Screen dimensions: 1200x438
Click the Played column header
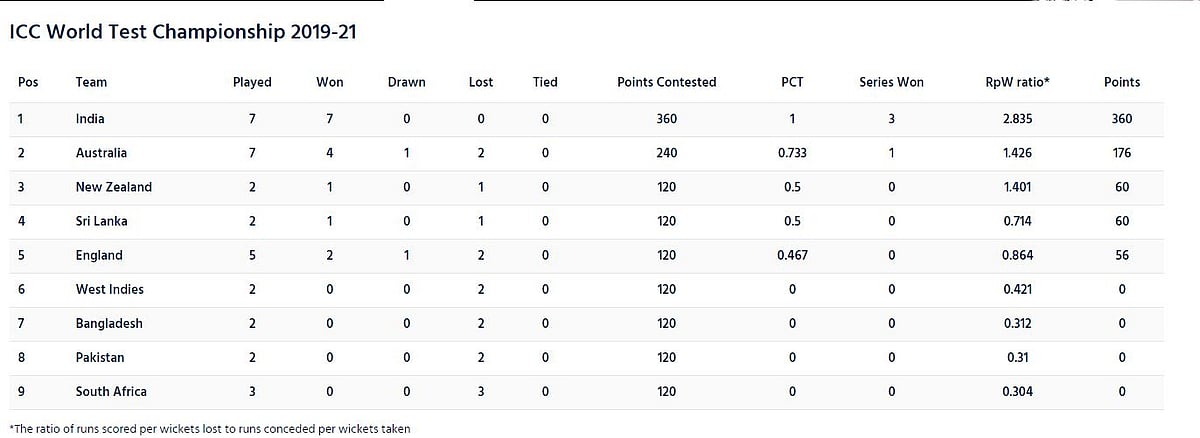252,82
